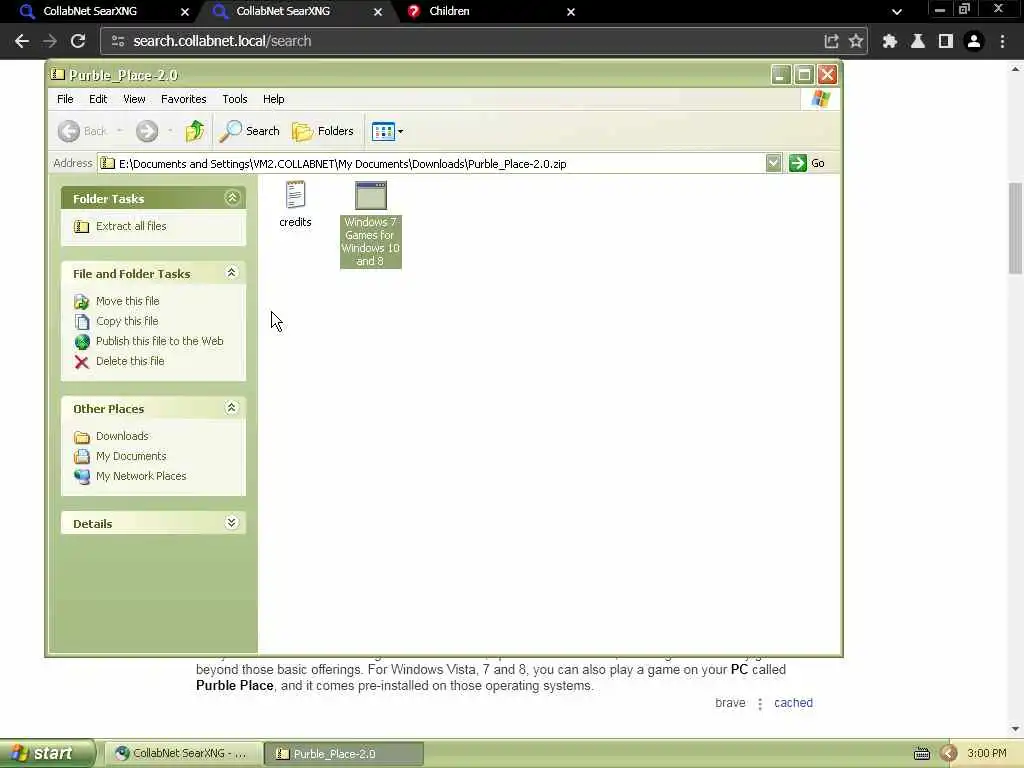Viewport: 1024px width, 768px height.
Task: Open the Windows Start menu
Action: (x=46, y=753)
